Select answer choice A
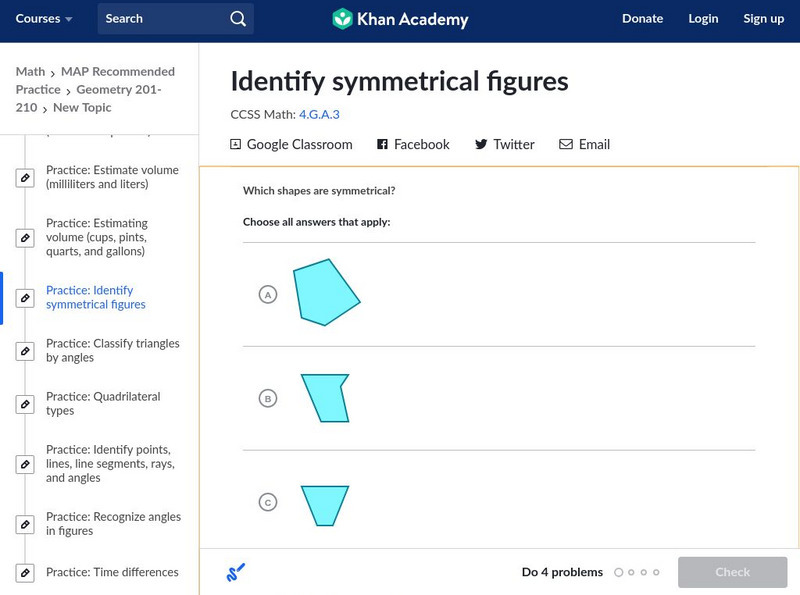800x595 pixels. coord(267,295)
